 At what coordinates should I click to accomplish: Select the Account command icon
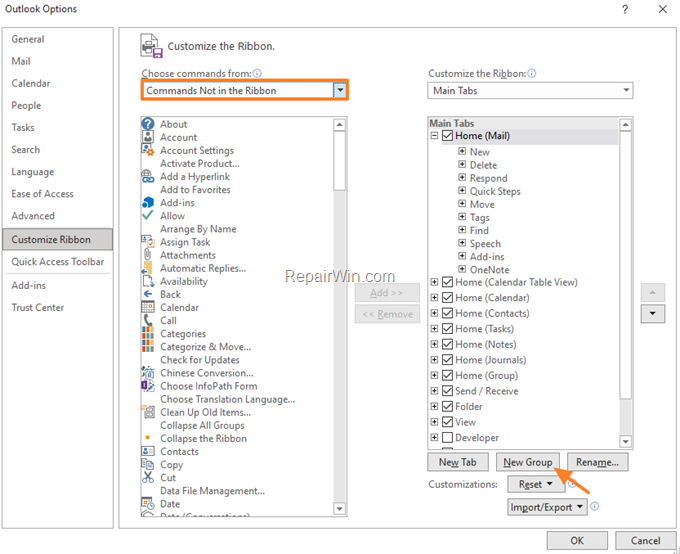(x=148, y=137)
